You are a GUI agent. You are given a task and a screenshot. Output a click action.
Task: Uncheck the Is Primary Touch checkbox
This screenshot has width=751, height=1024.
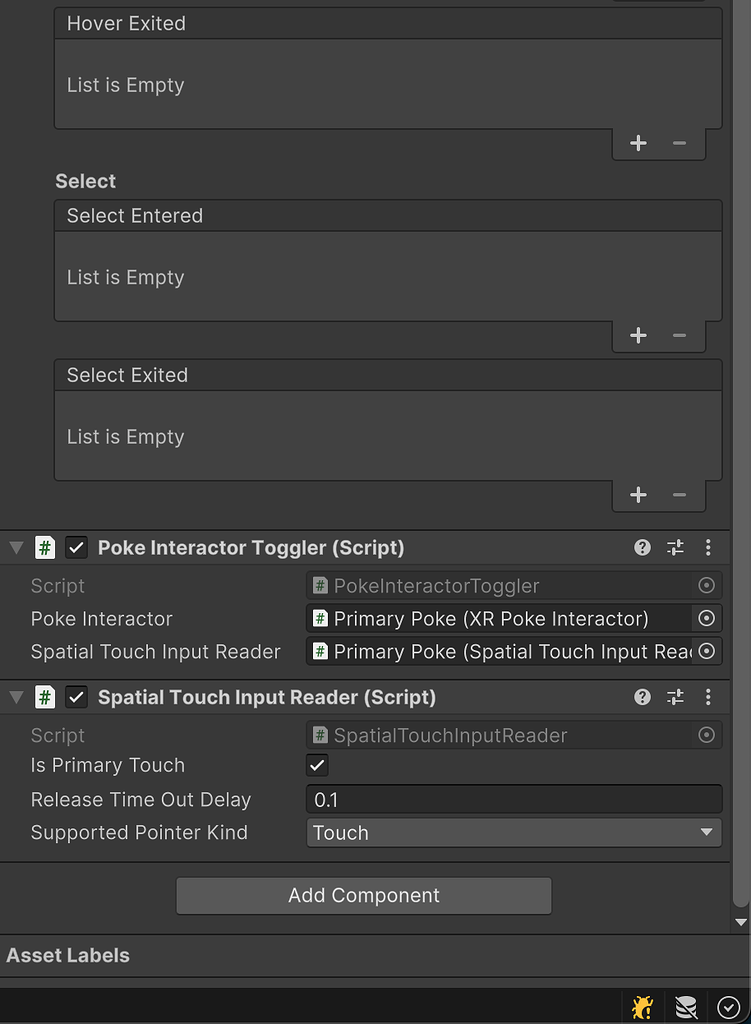(x=317, y=766)
